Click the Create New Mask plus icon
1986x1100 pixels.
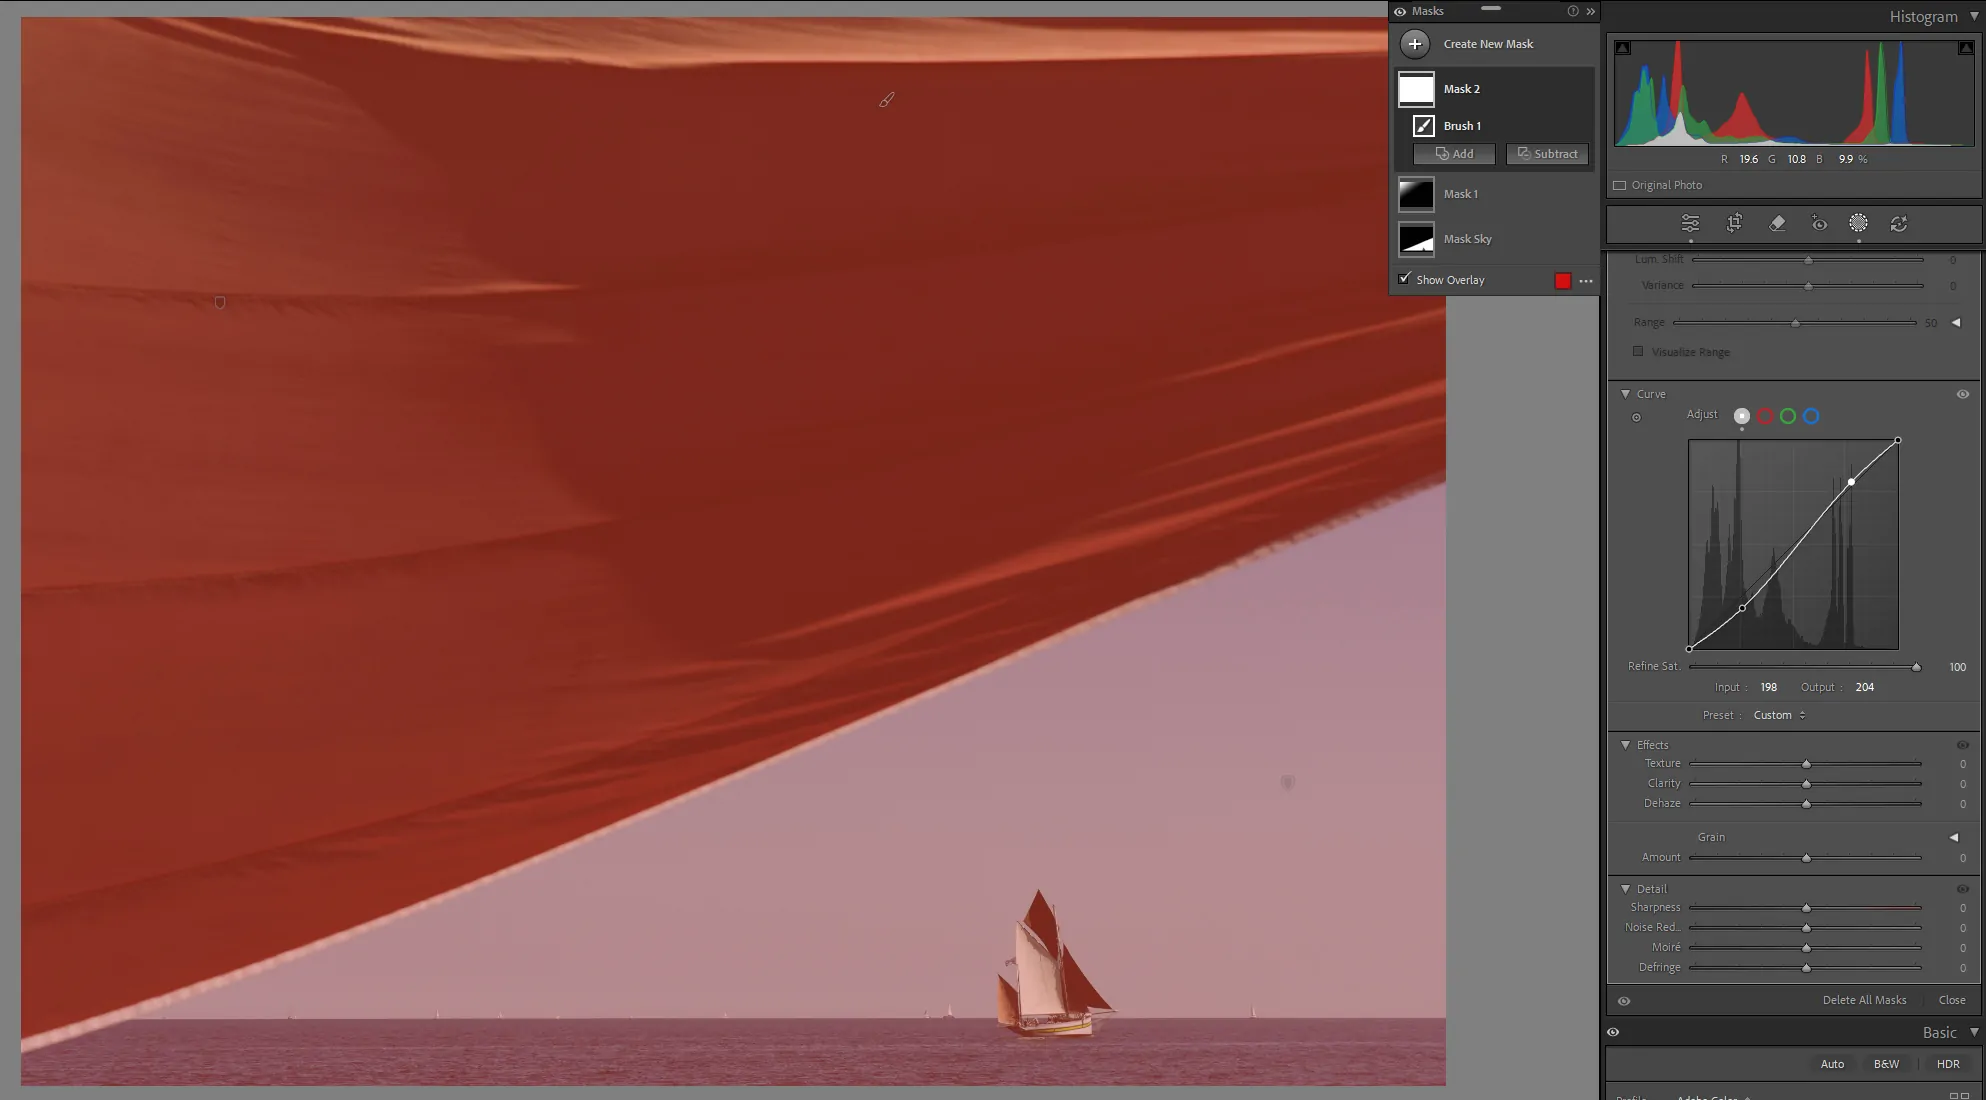click(x=1414, y=44)
